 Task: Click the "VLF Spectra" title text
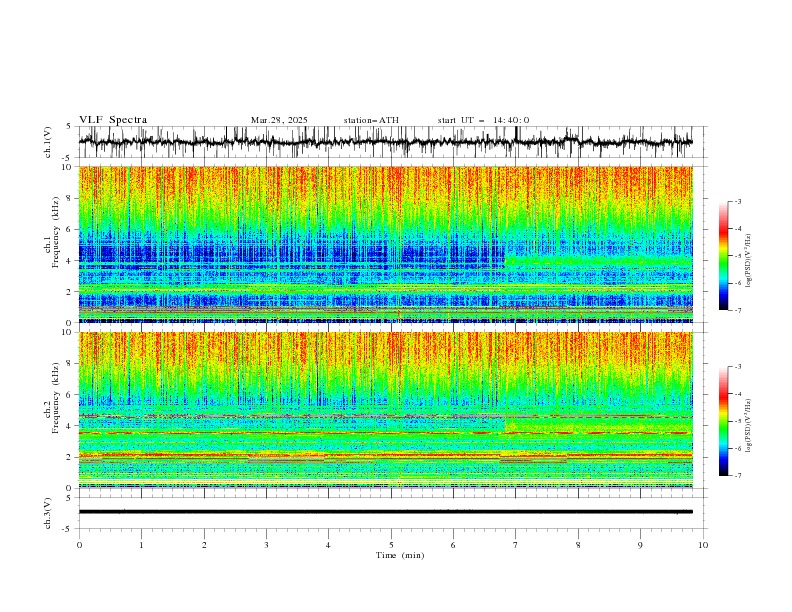pos(113,120)
